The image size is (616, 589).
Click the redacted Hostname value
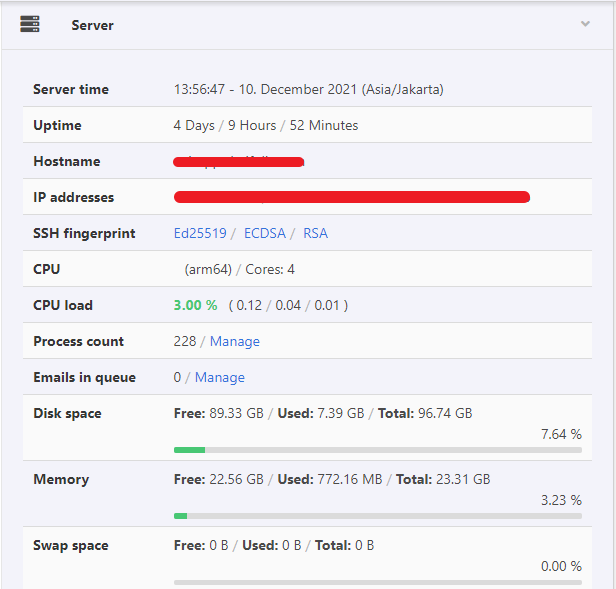click(238, 161)
